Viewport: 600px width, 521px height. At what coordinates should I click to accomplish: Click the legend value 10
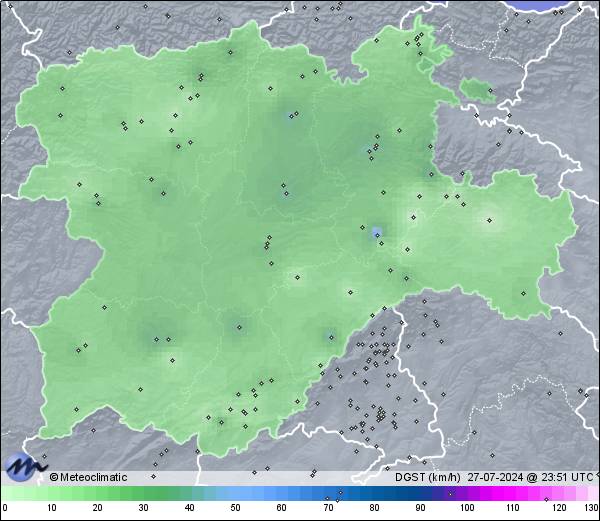point(52,508)
